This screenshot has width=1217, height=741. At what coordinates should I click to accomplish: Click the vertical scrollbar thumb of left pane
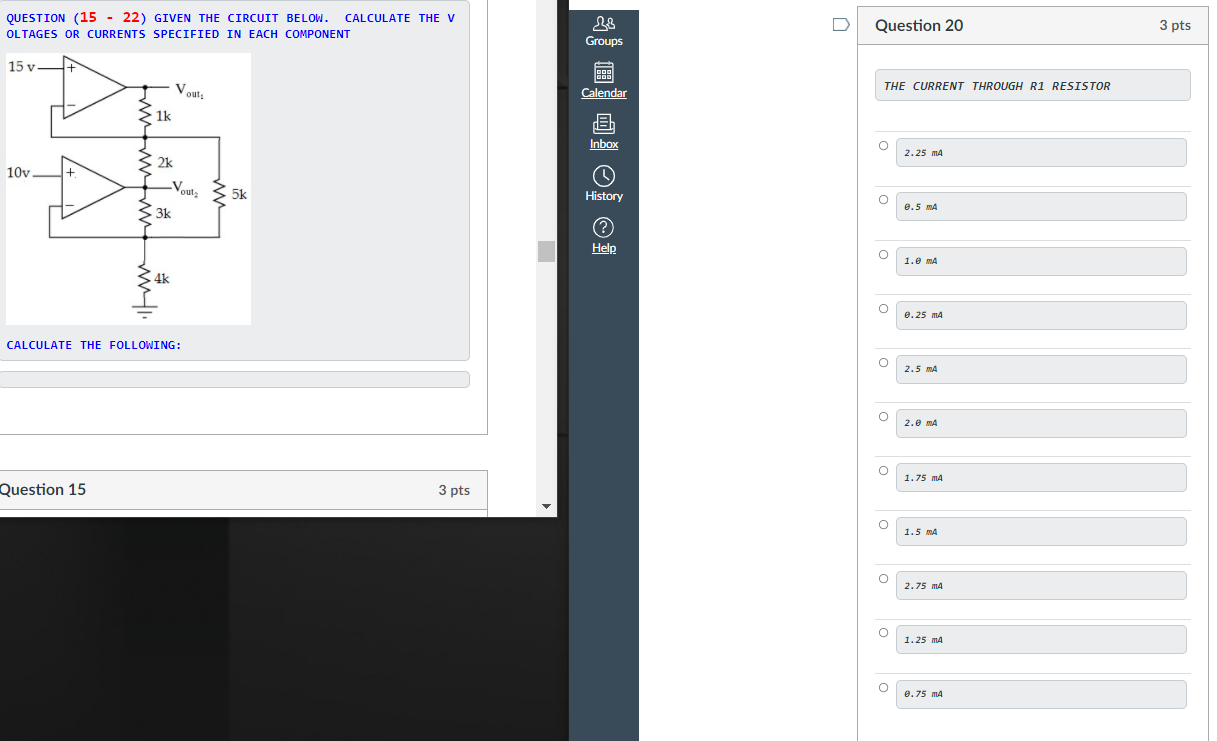coord(546,251)
